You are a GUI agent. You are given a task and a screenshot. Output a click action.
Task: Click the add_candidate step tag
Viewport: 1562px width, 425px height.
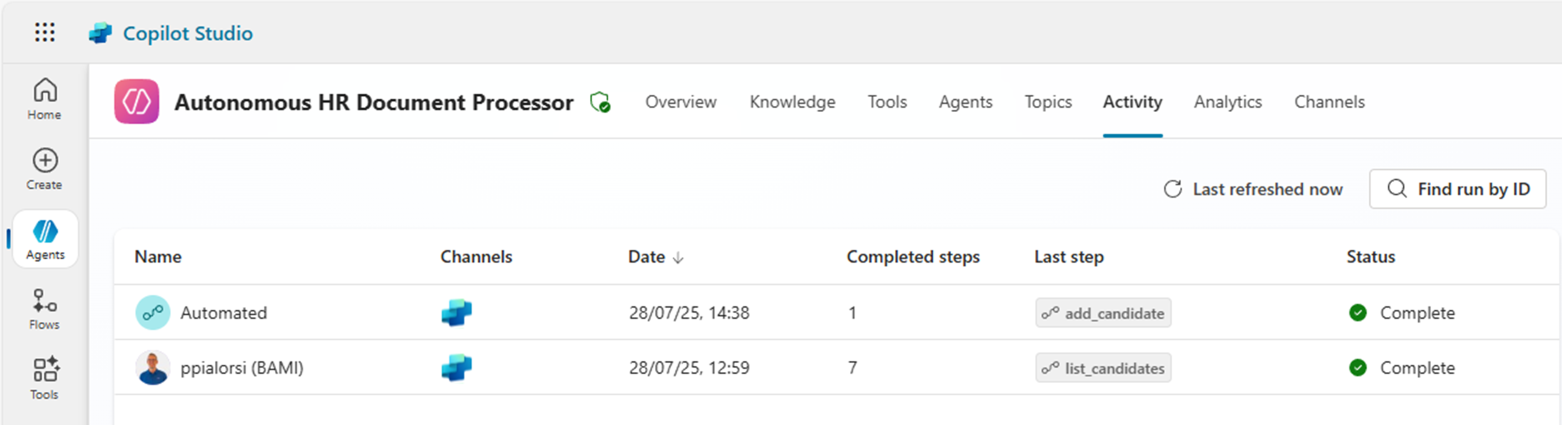1103,313
